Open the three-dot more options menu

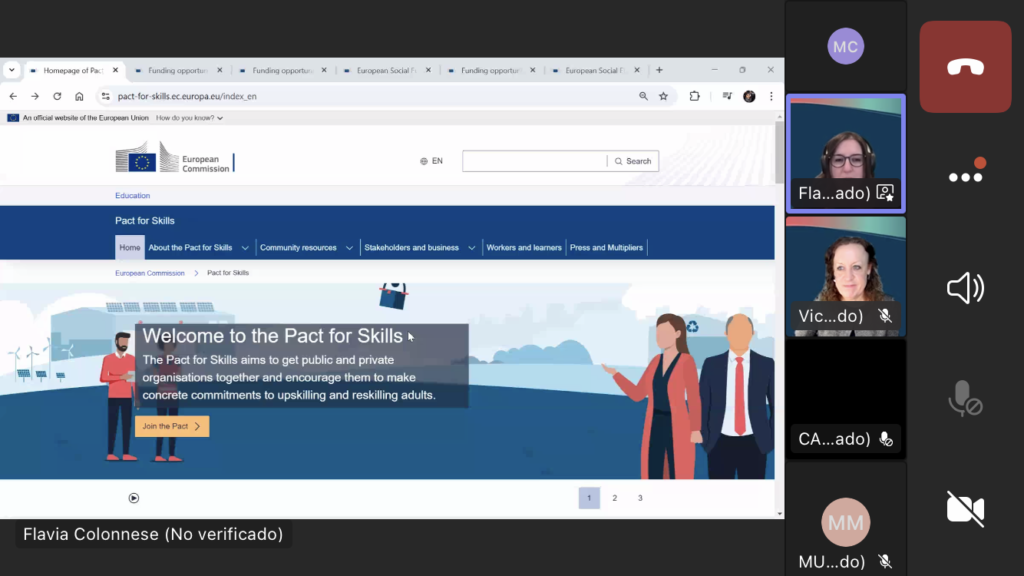pos(965,177)
